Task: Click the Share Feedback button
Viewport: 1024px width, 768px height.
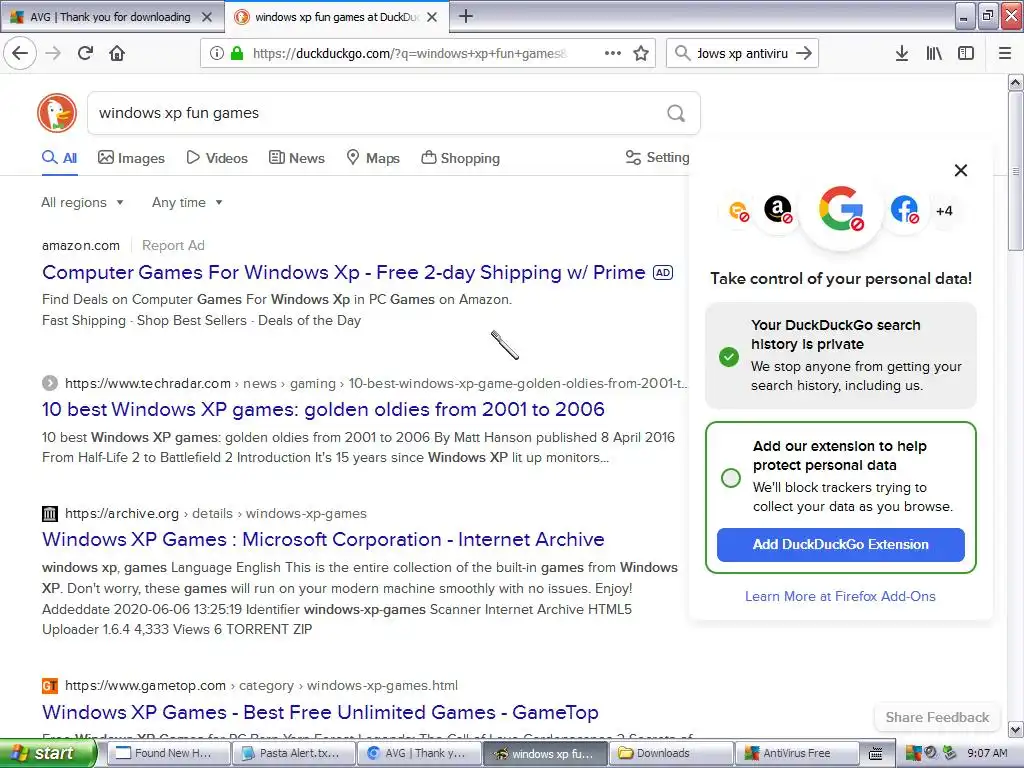Action: point(937,717)
